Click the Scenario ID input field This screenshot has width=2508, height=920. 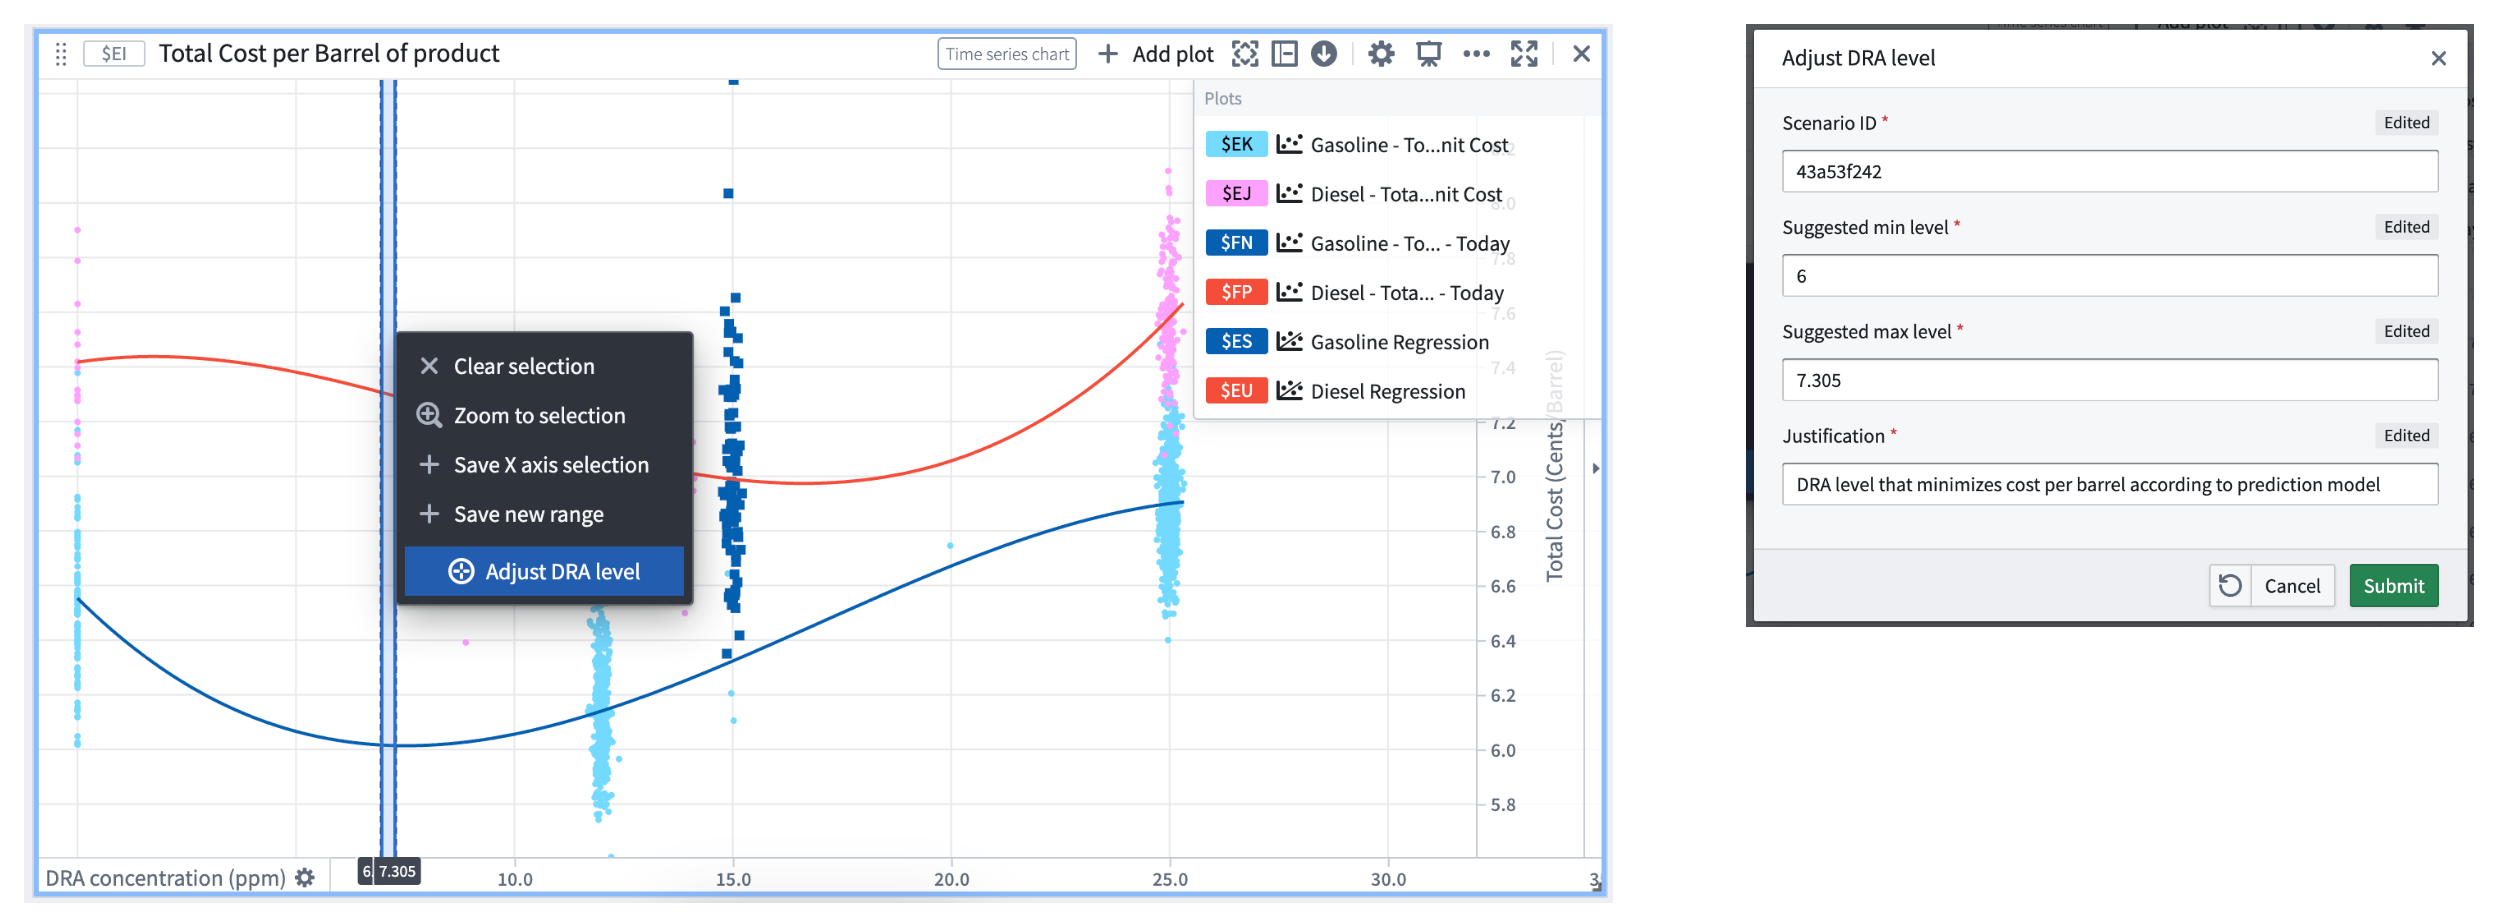[x=2110, y=172]
